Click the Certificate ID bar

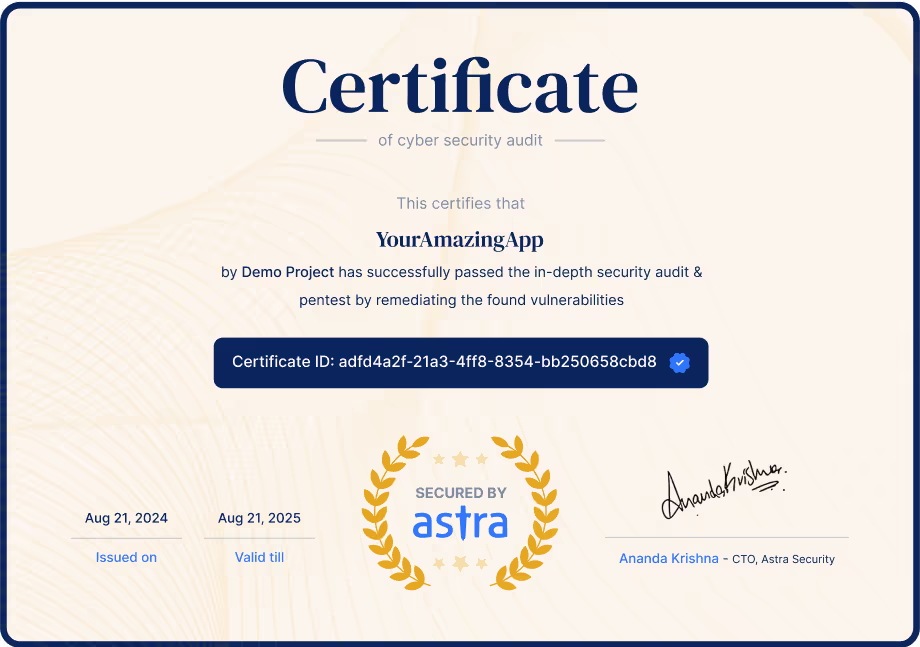[461, 363]
